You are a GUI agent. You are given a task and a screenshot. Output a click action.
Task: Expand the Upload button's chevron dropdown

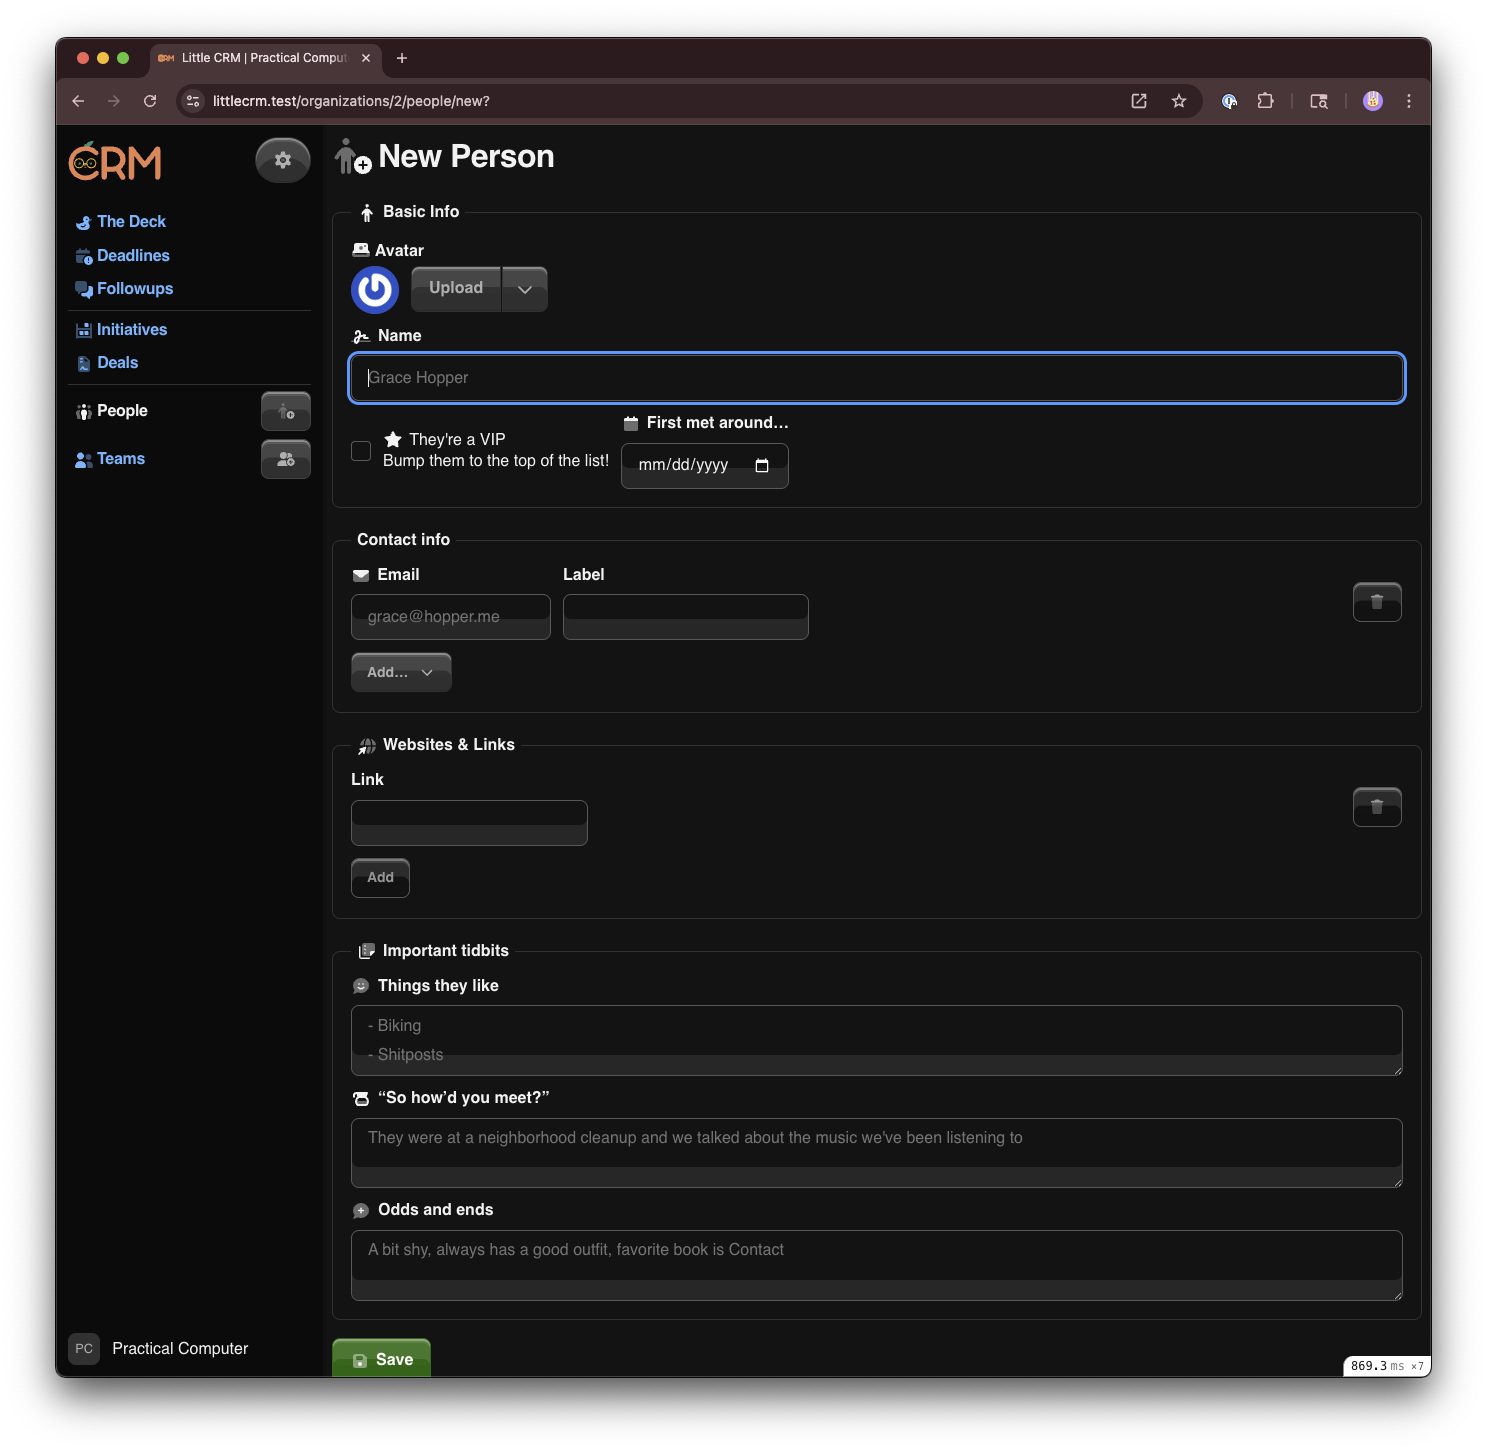(x=524, y=288)
